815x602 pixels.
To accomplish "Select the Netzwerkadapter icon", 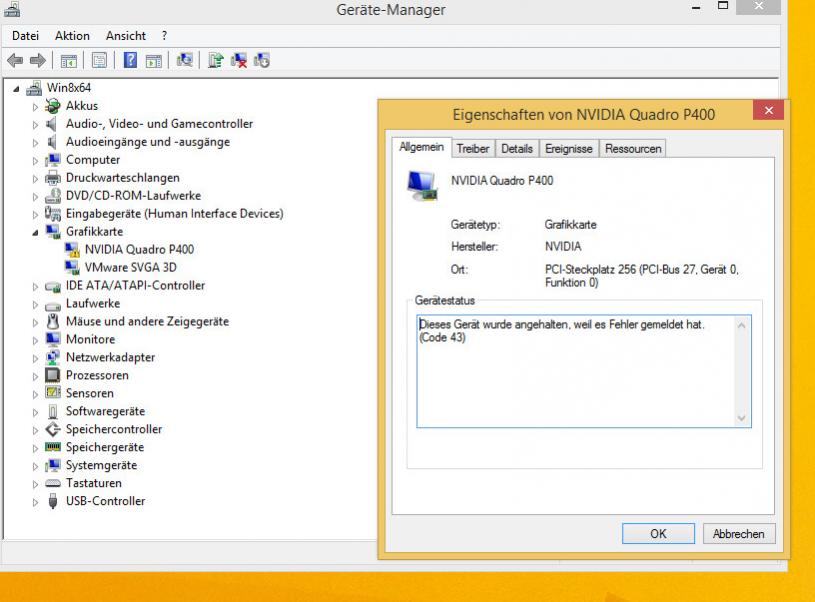I will click(x=52, y=357).
